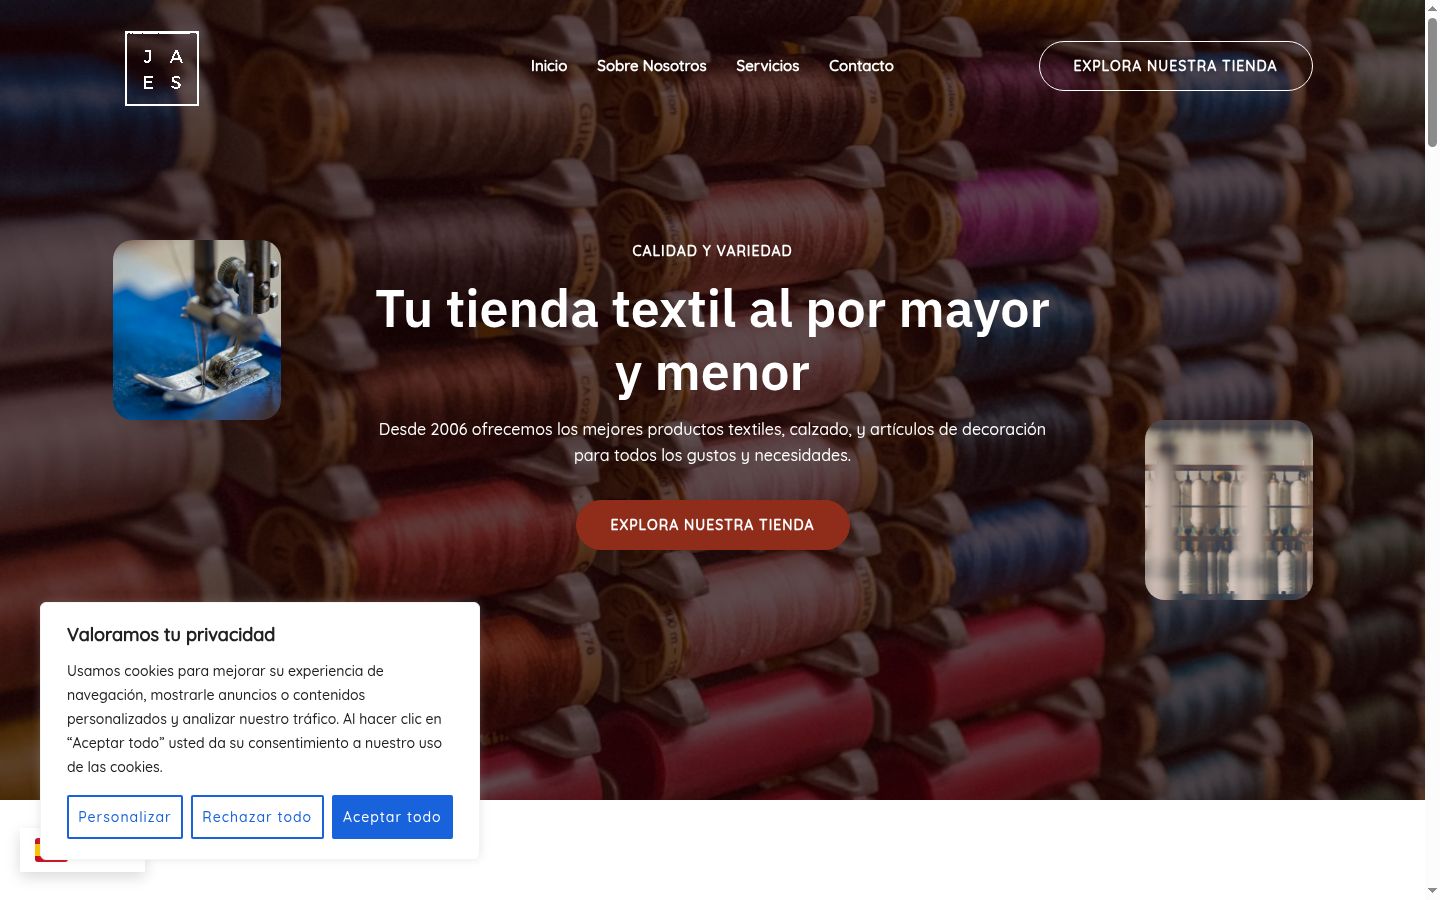Go to the Inicio menu item
Screen dimensions: 1440x900
click(x=549, y=66)
